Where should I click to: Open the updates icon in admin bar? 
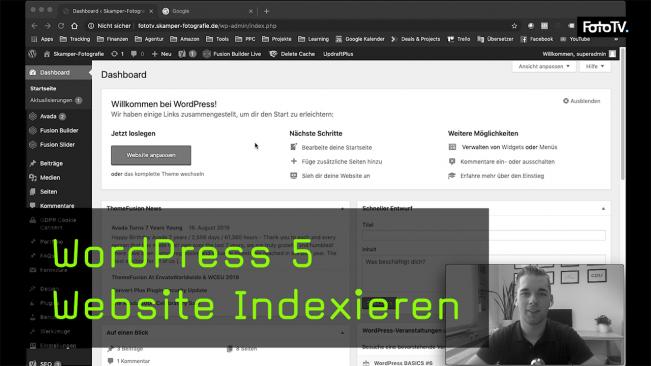click(117, 54)
